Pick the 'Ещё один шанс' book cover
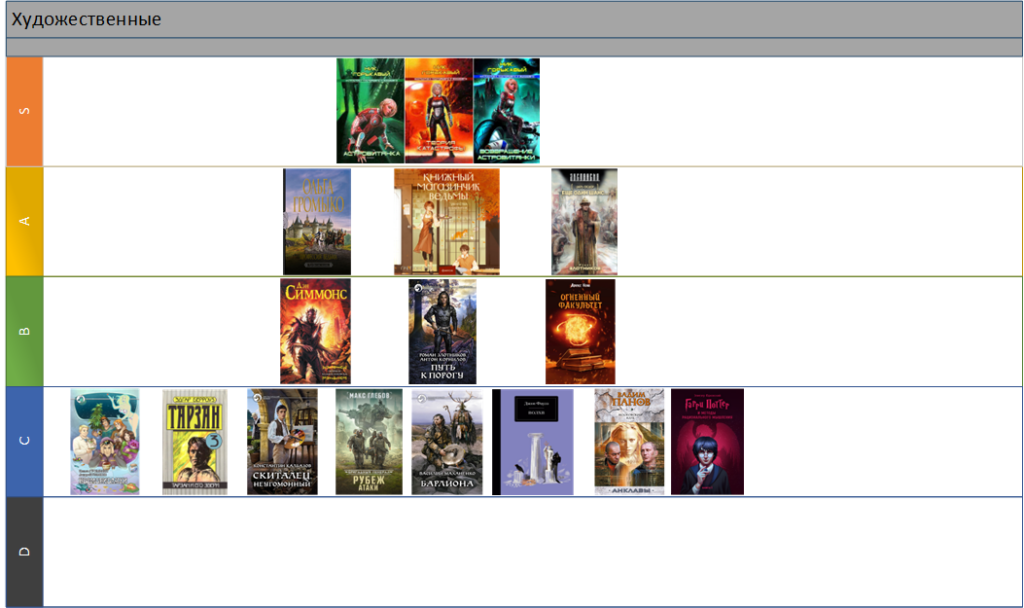Screen dimensions: 1024x608 point(584,221)
